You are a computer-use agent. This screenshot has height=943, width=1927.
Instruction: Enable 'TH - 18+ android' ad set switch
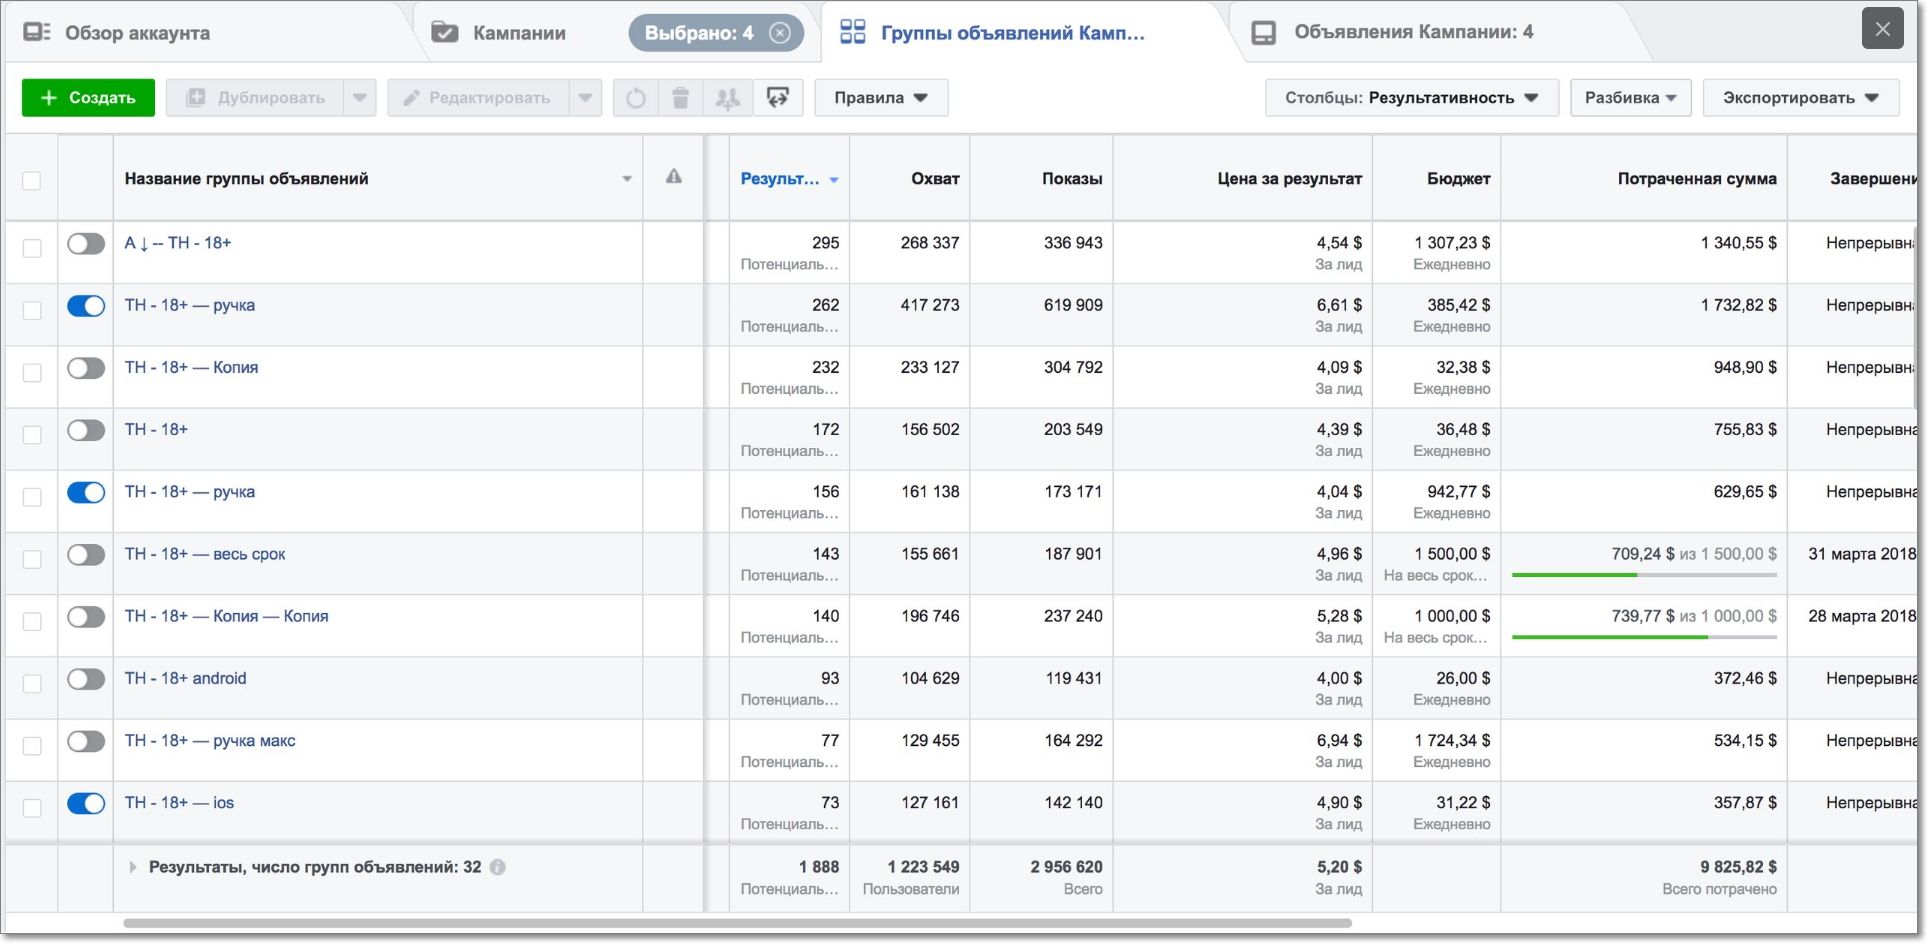pos(86,679)
